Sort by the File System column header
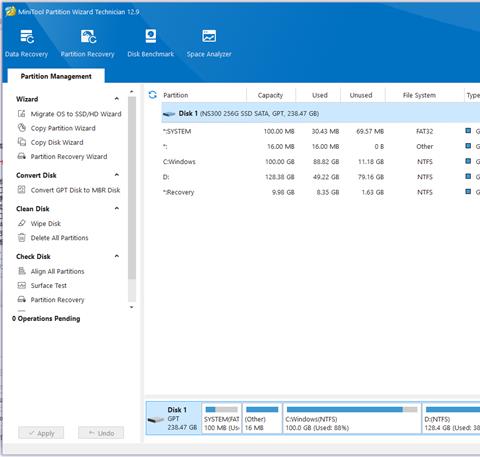The height and width of the screenshot is (457, 480). click(419, 95)
